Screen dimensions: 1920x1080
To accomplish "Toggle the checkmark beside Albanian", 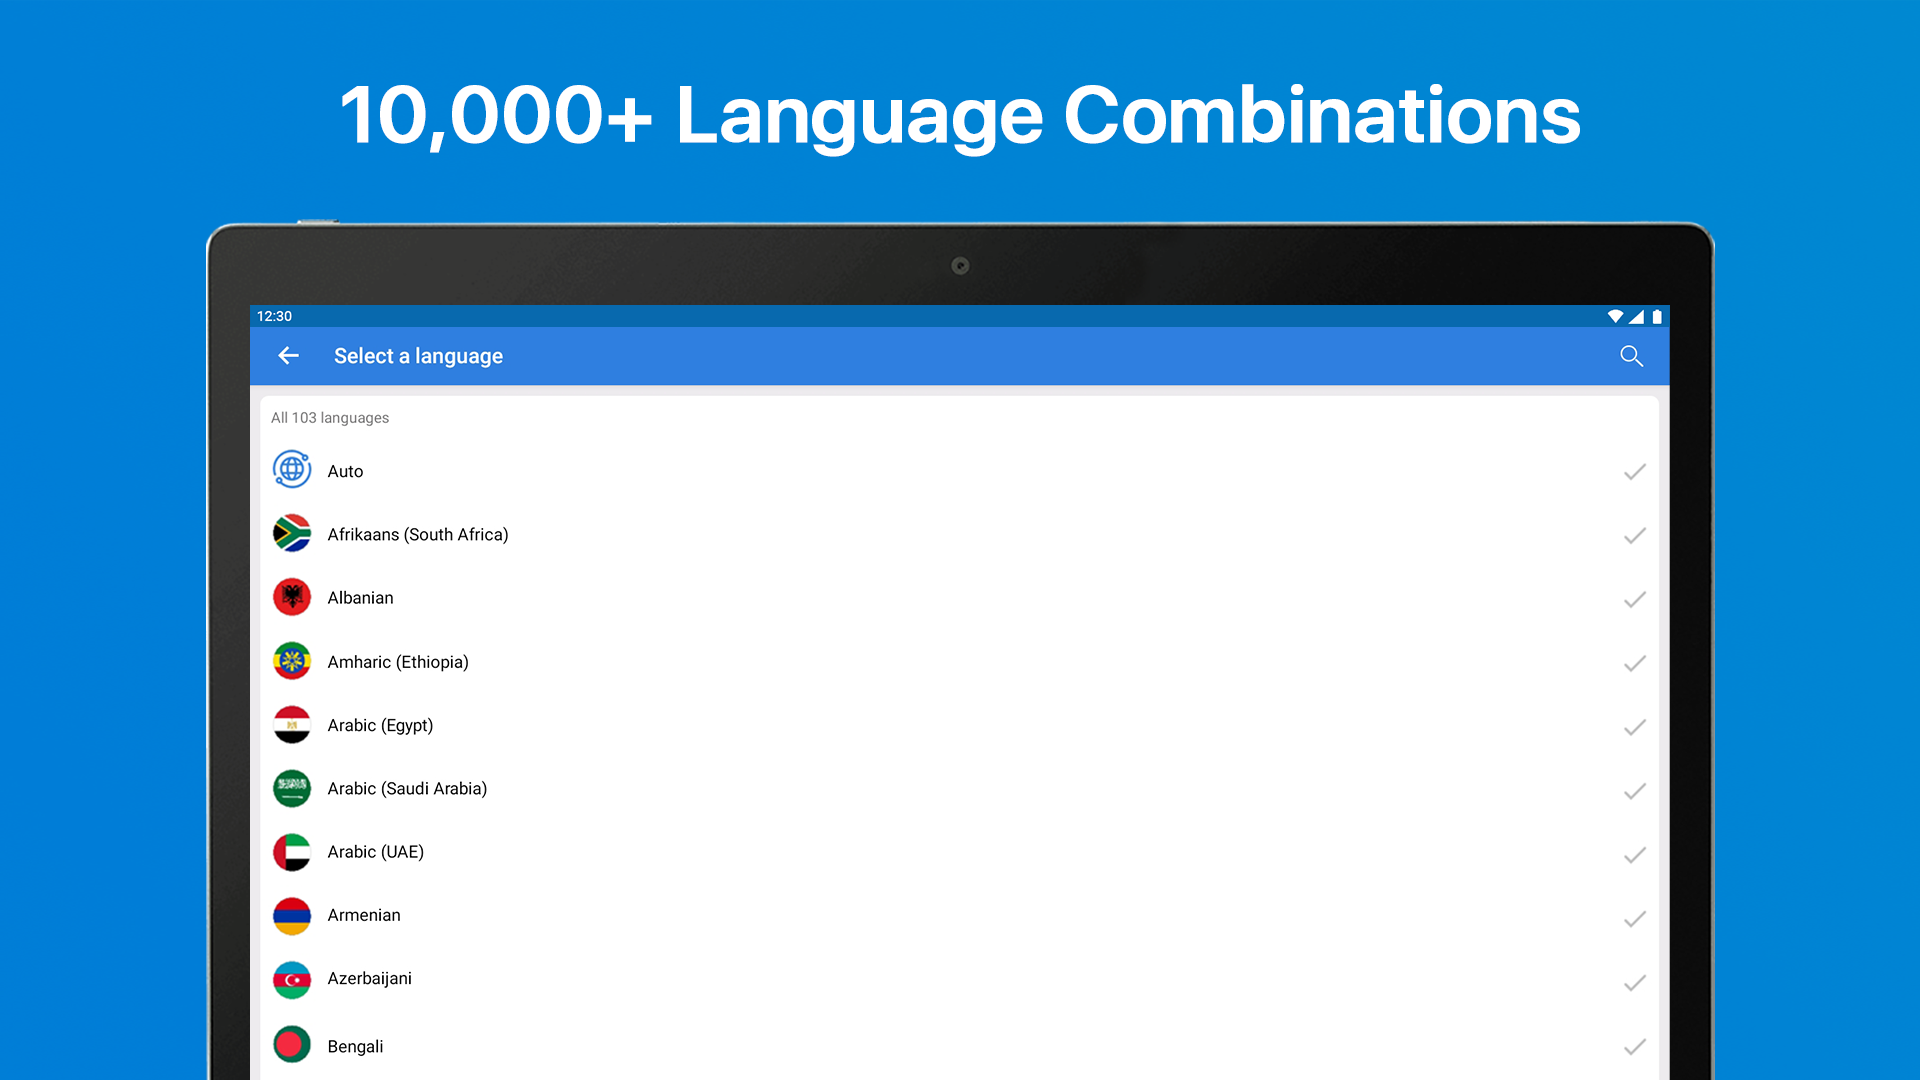I will (1634, 599).
